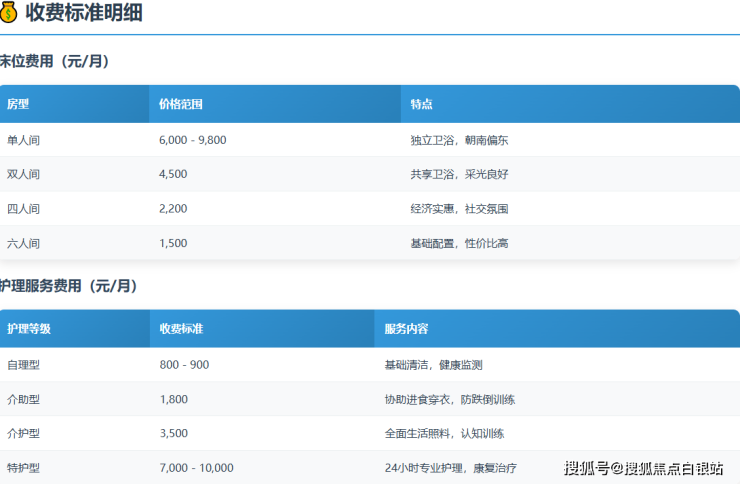Select the 床位费用（元/月）section heading
Screen dimensions: 740x484
(55, 62)
